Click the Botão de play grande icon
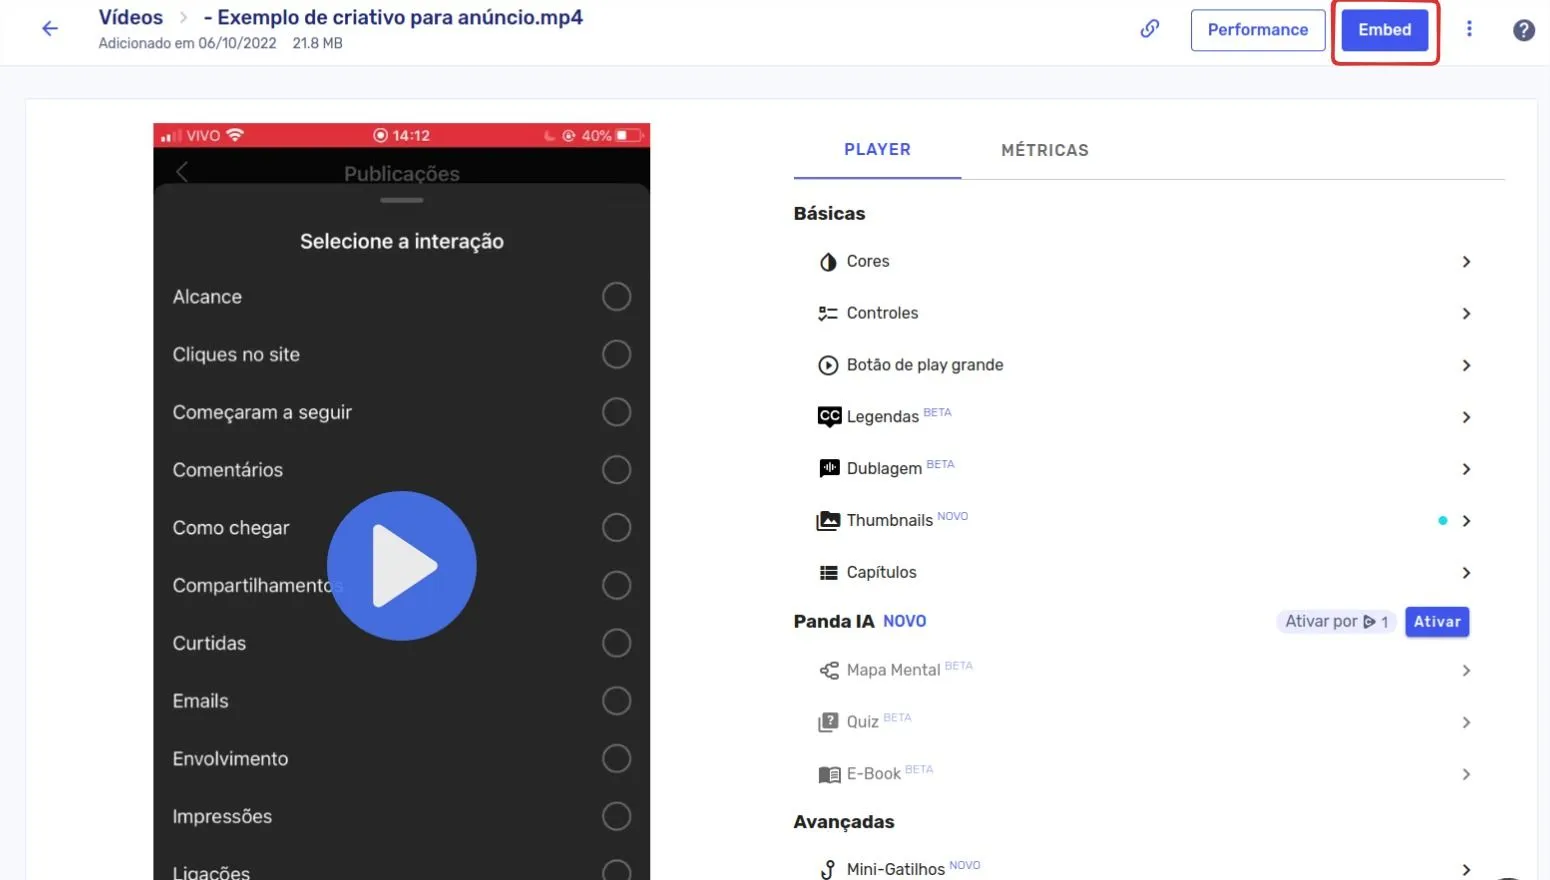 point(828,366)
